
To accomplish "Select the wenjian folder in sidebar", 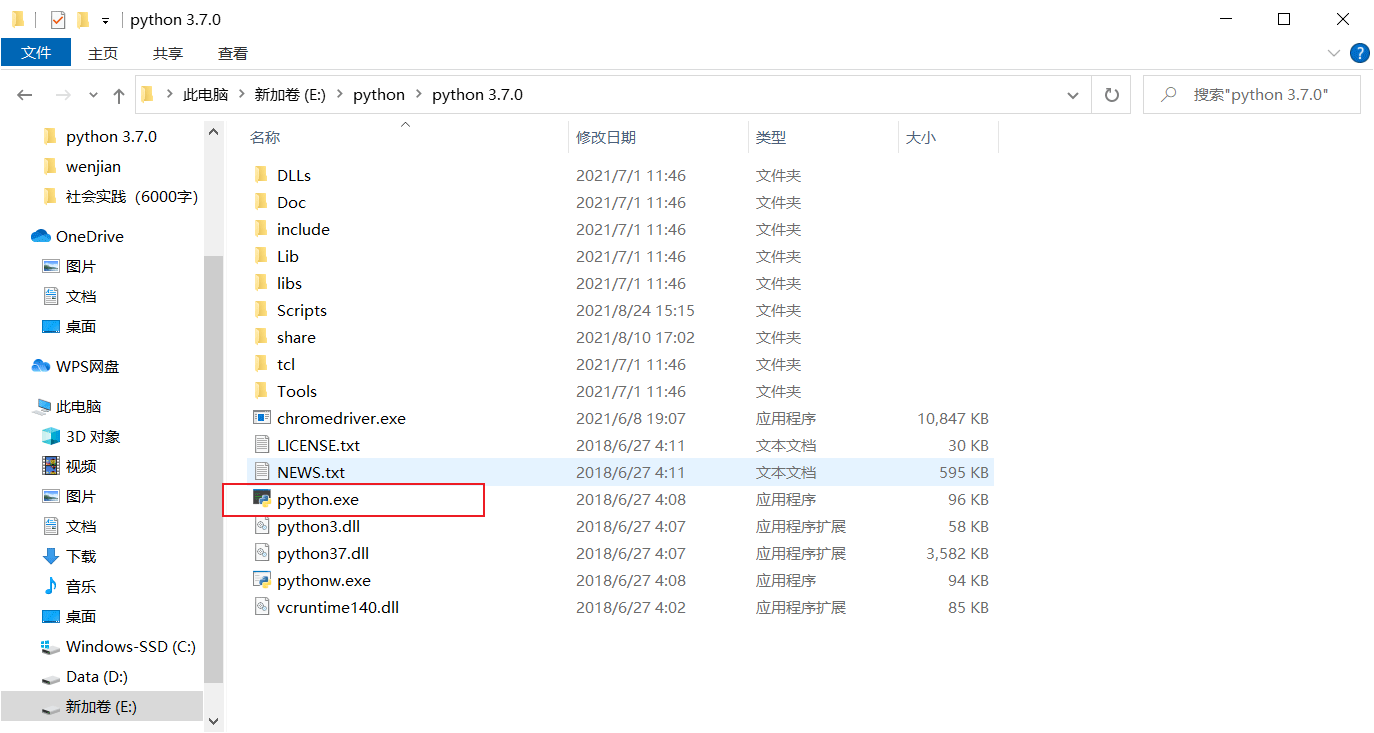I will (x=93, y=166).
